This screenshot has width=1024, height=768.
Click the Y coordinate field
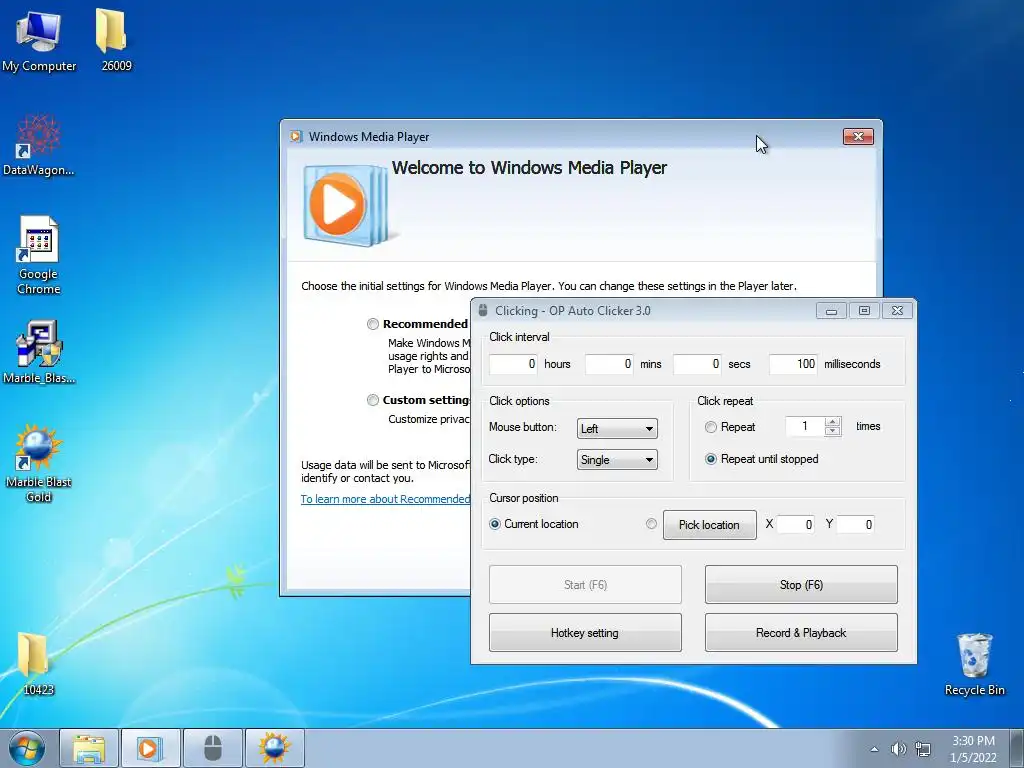(x=855, y=524)
